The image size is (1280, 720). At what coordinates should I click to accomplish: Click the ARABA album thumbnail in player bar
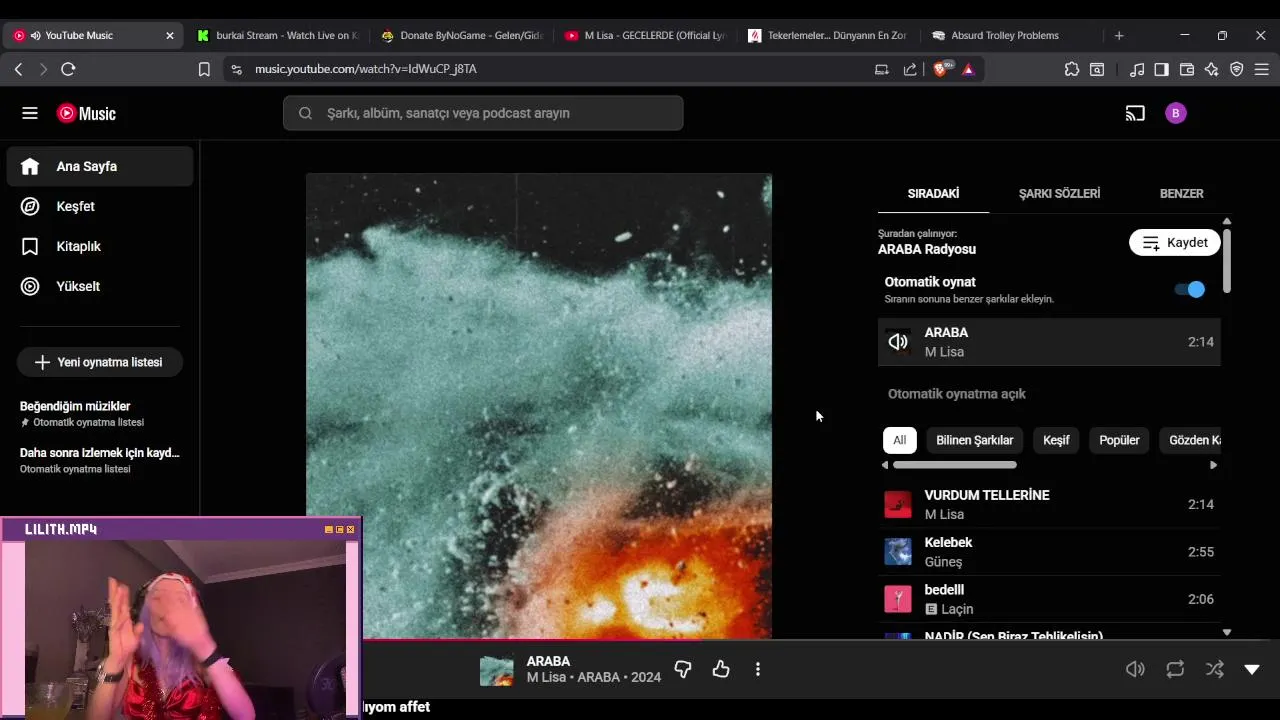pos(497,670)
